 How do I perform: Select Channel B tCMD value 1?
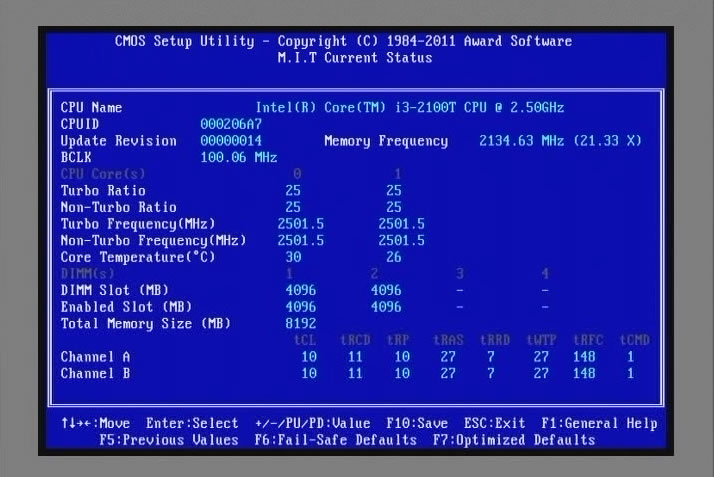(631, 374)
